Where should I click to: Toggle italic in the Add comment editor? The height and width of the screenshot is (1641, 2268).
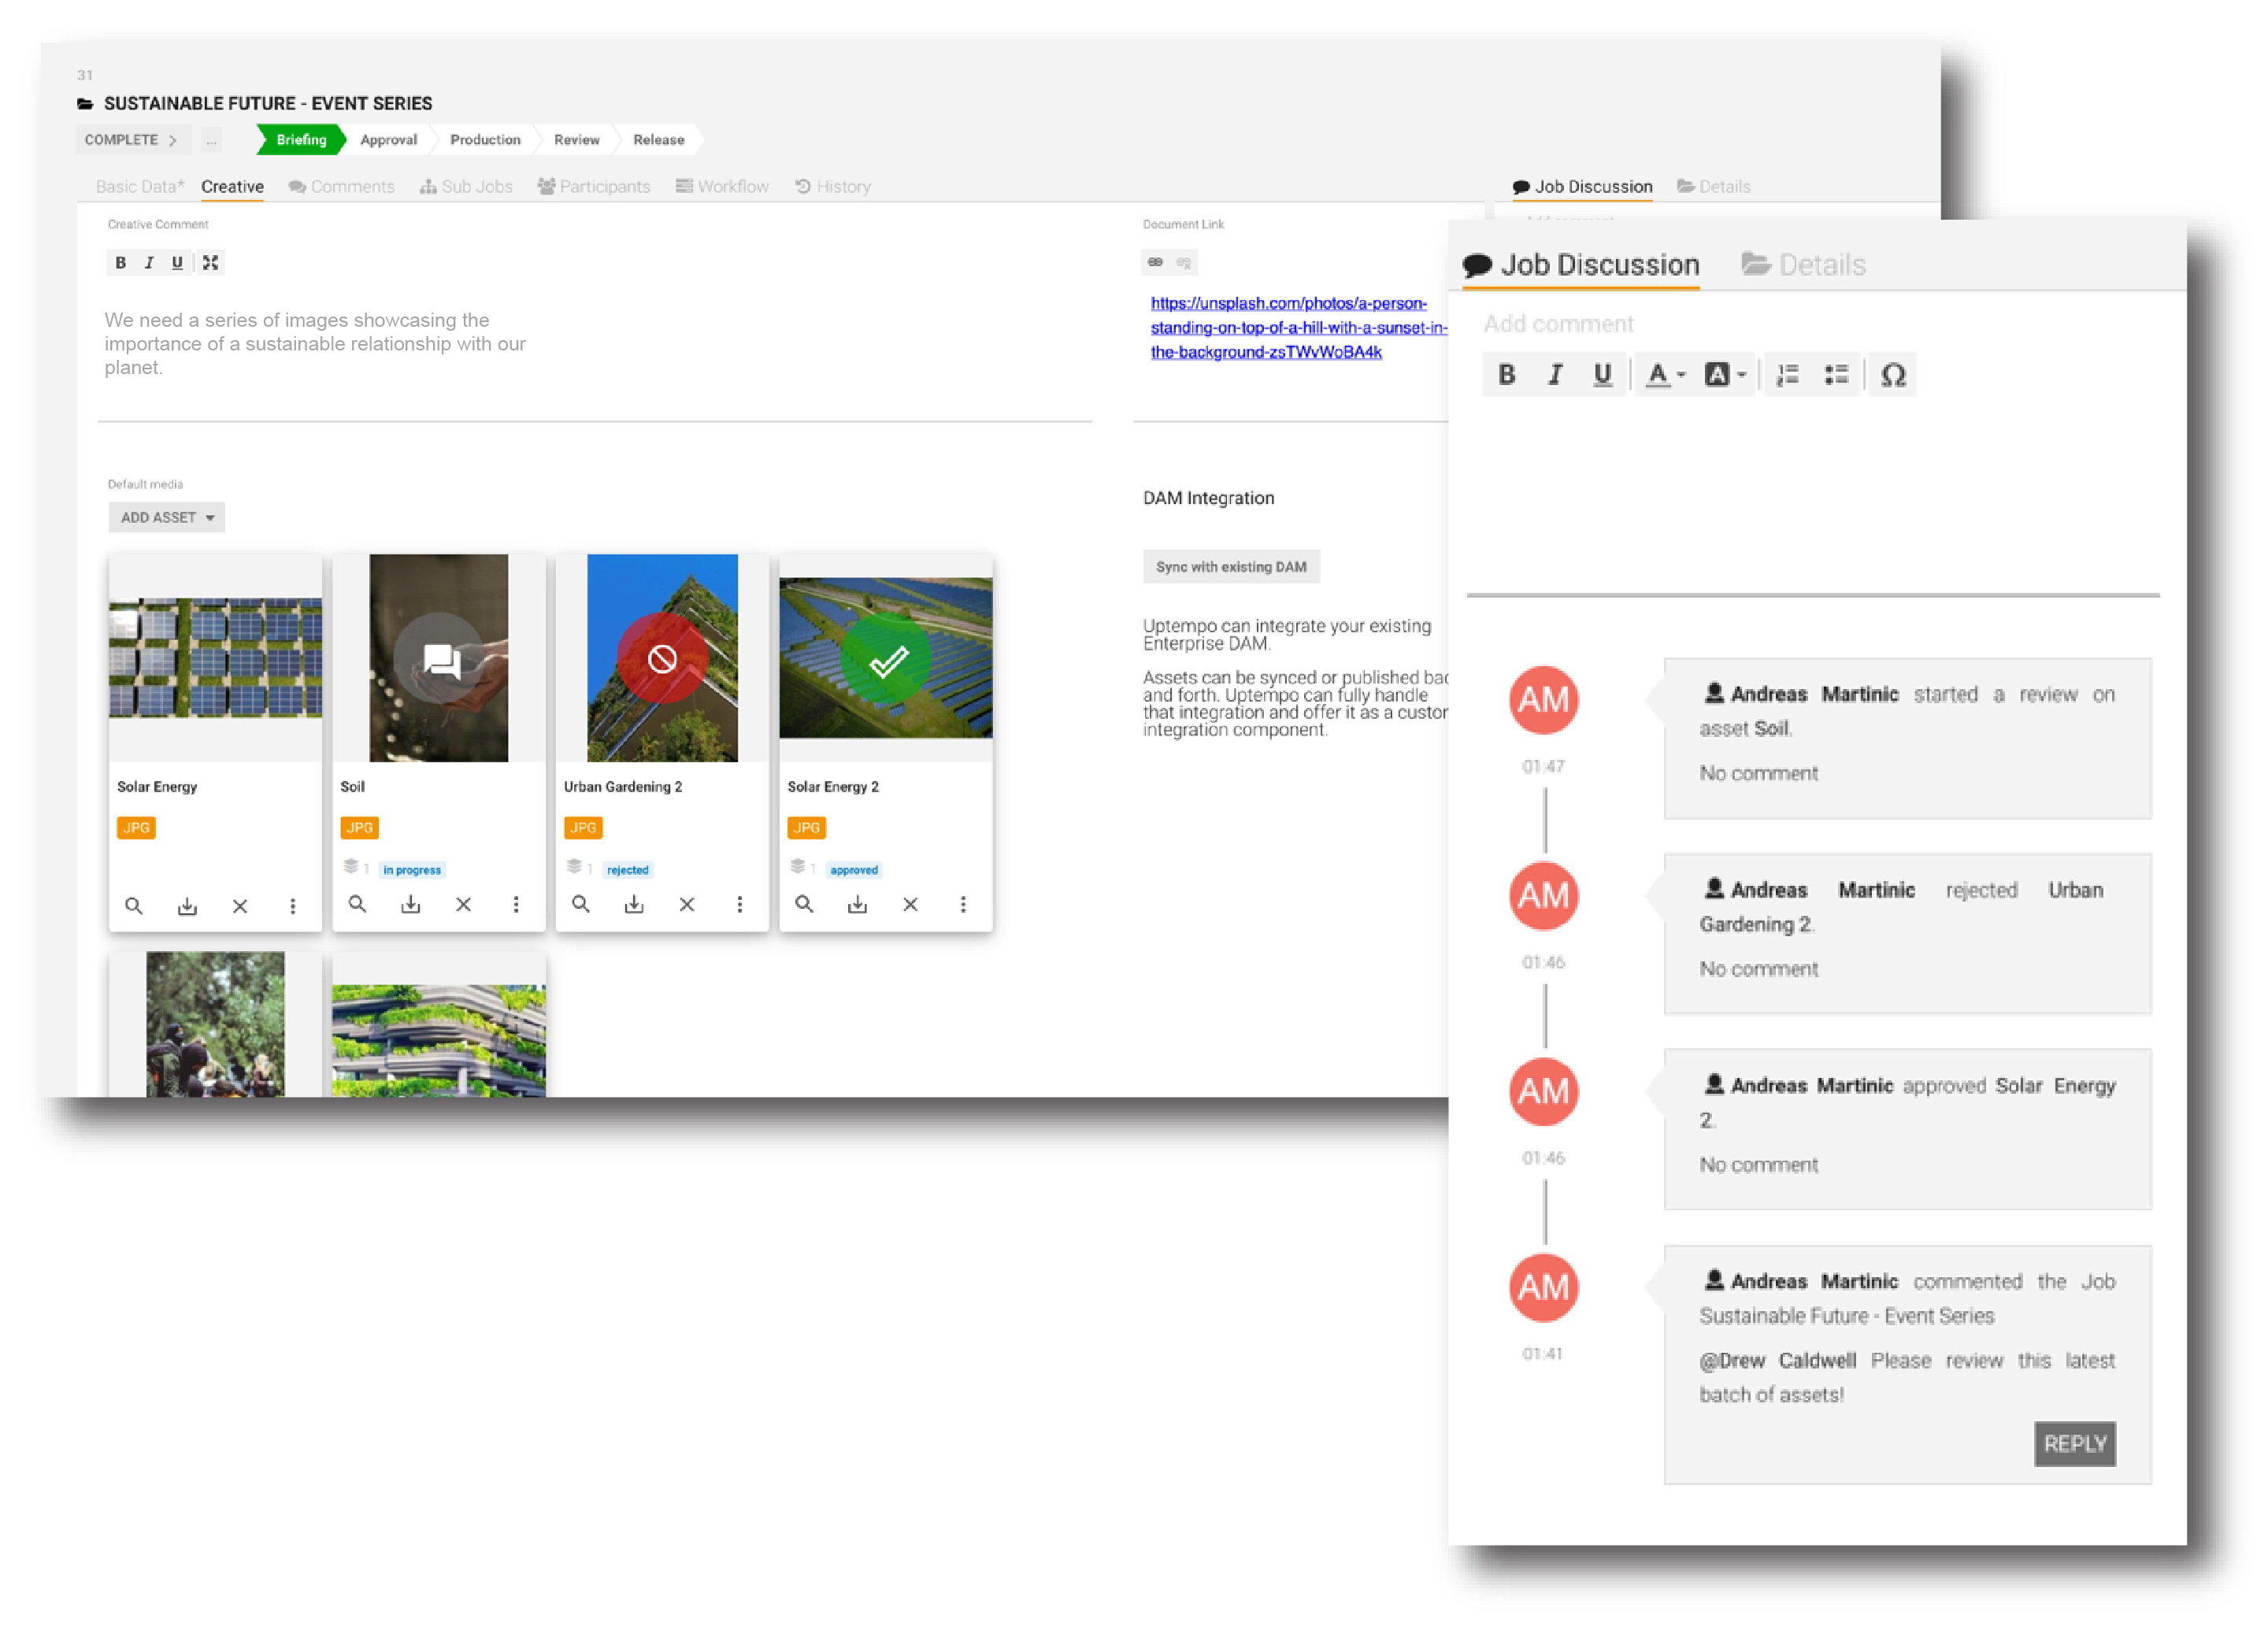(1555, 374)
